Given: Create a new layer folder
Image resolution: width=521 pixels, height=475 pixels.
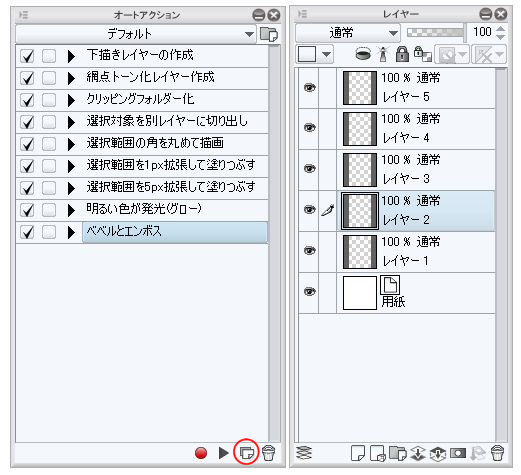Looking at the screenshot, I should (x=398, y=453).
